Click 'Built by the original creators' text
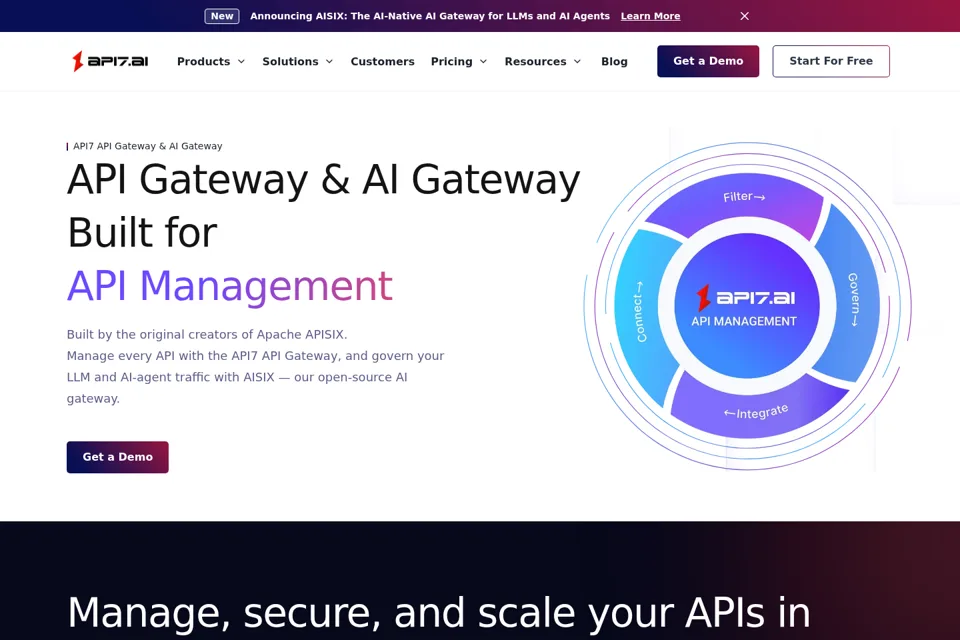Viewport: 960px width, 640px height. pos(207,334)
